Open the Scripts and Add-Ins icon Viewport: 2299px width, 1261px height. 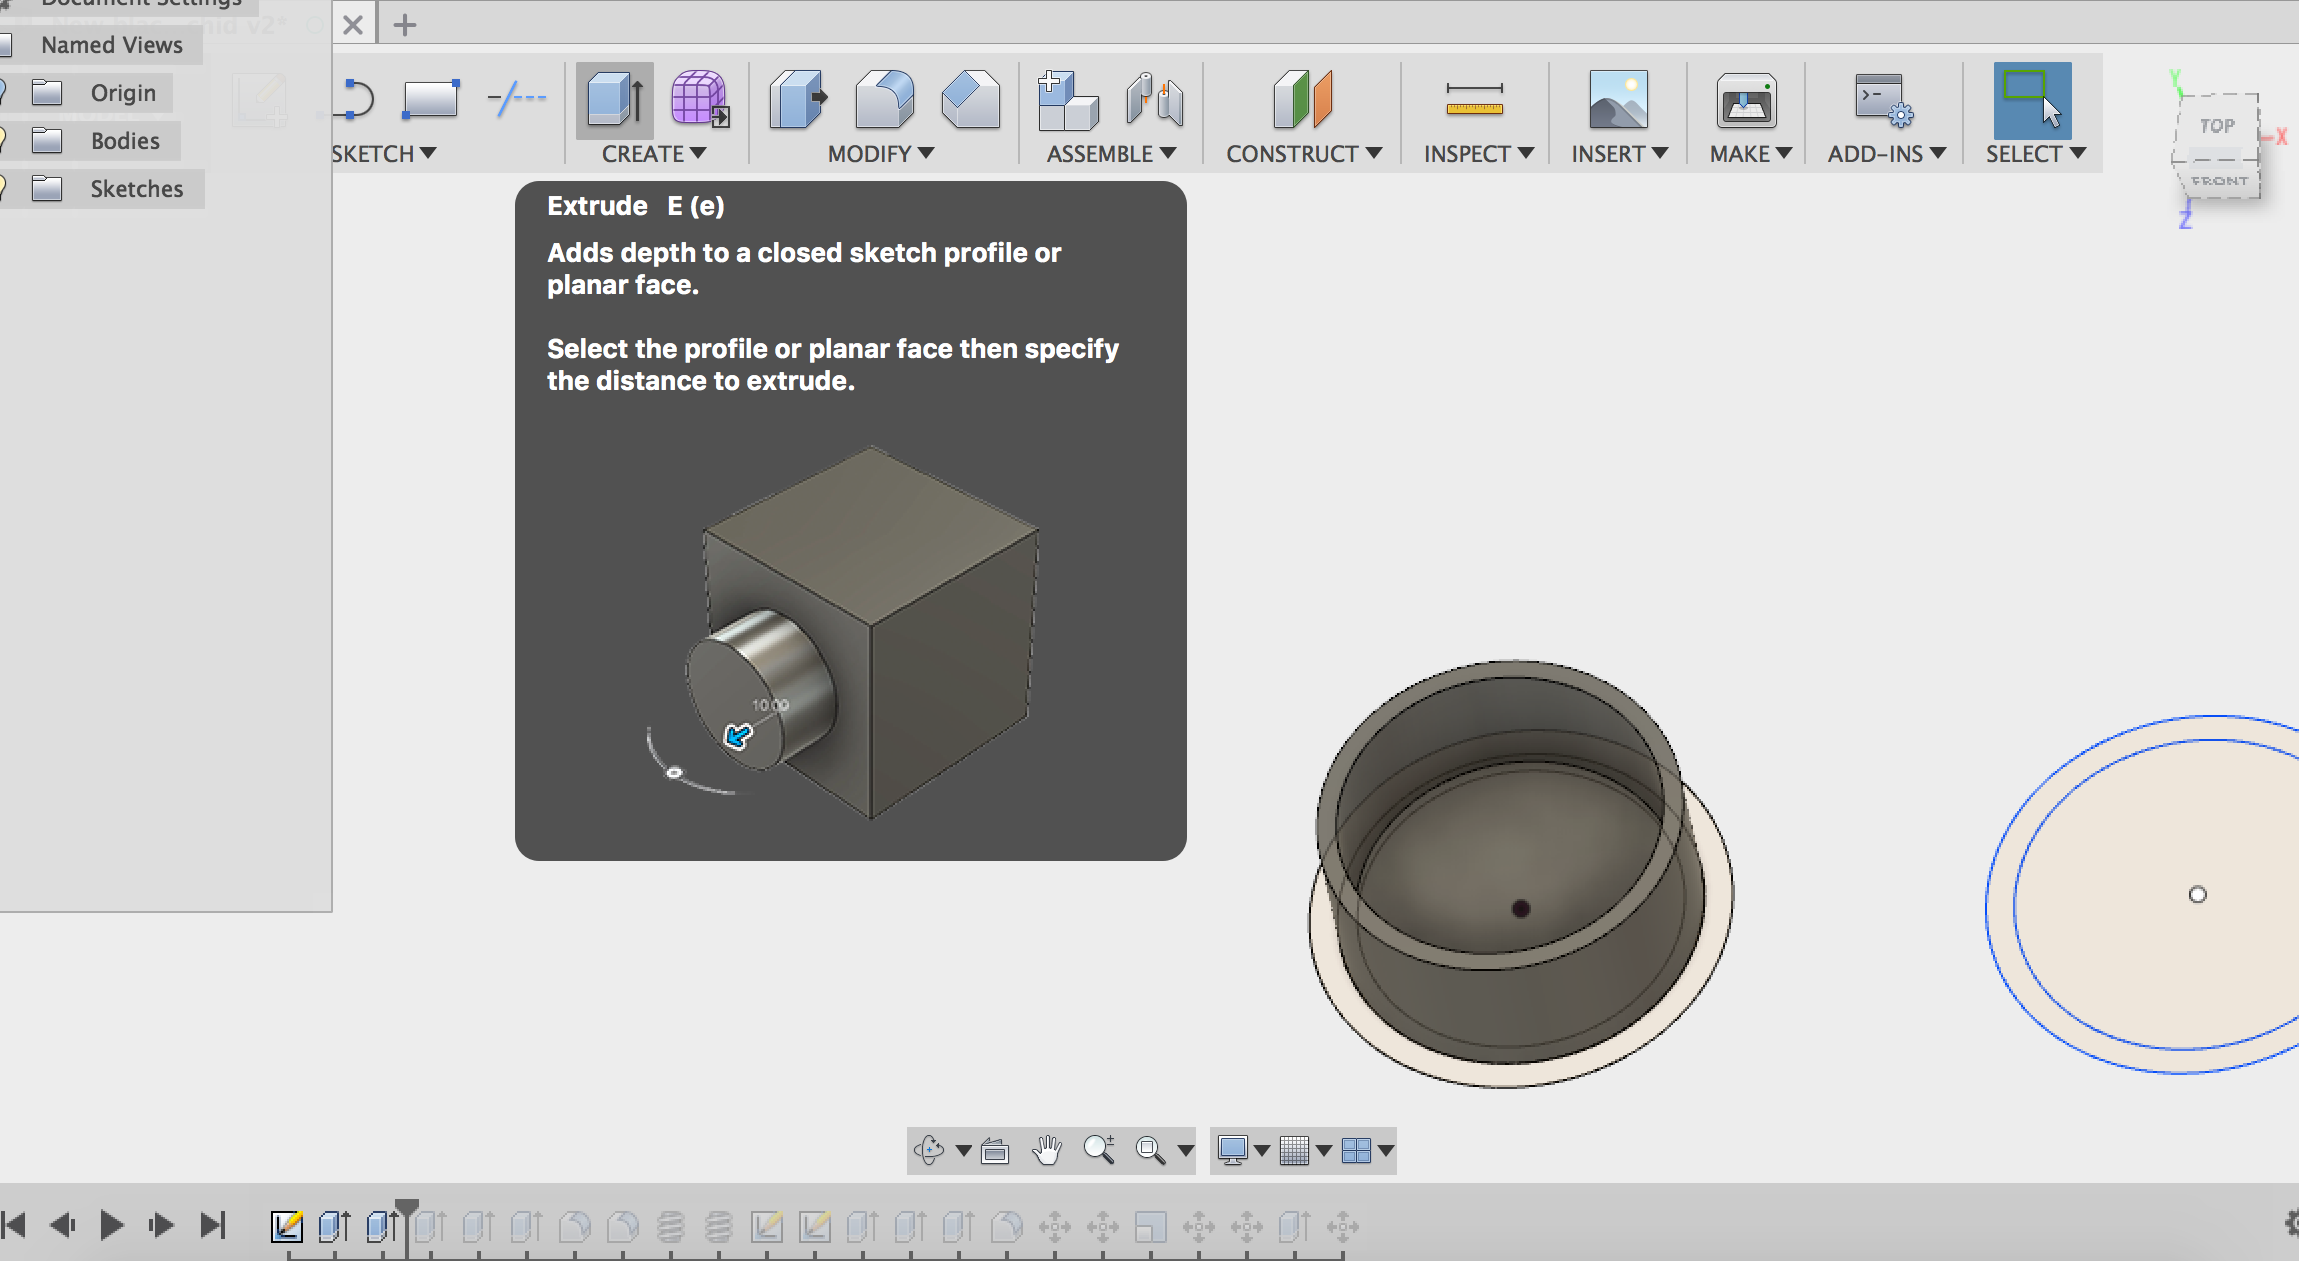[1884, 100]
